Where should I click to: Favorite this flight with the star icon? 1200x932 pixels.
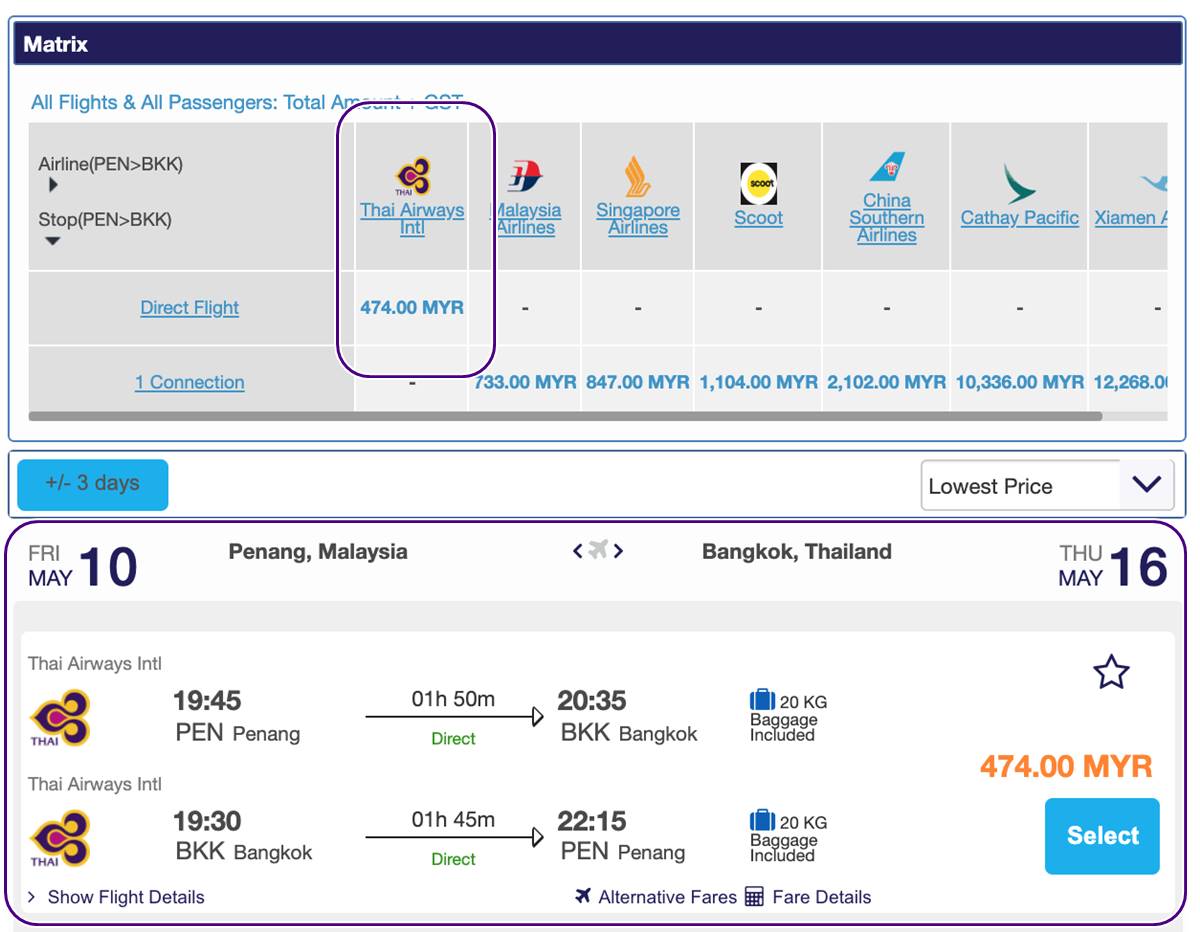tap(1111, 673)
